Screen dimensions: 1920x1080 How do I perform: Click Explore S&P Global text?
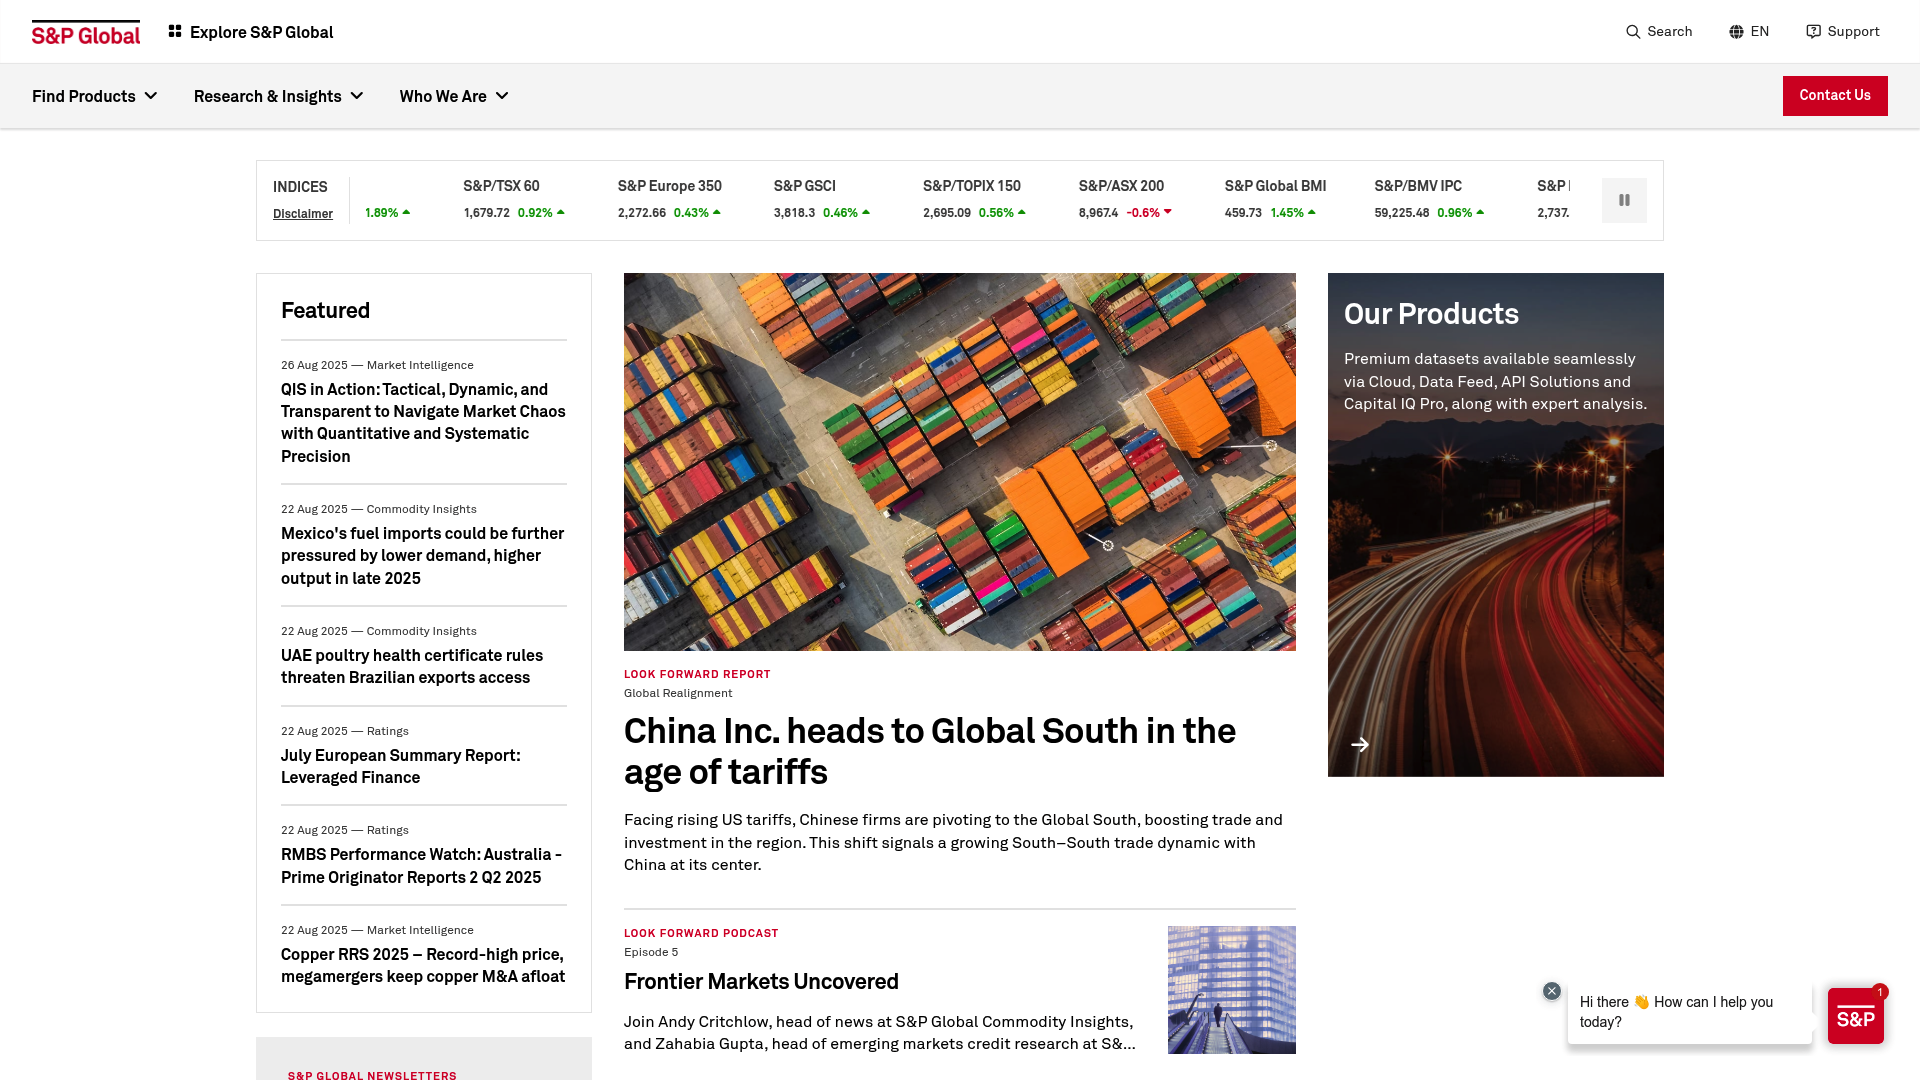(262, 32)
